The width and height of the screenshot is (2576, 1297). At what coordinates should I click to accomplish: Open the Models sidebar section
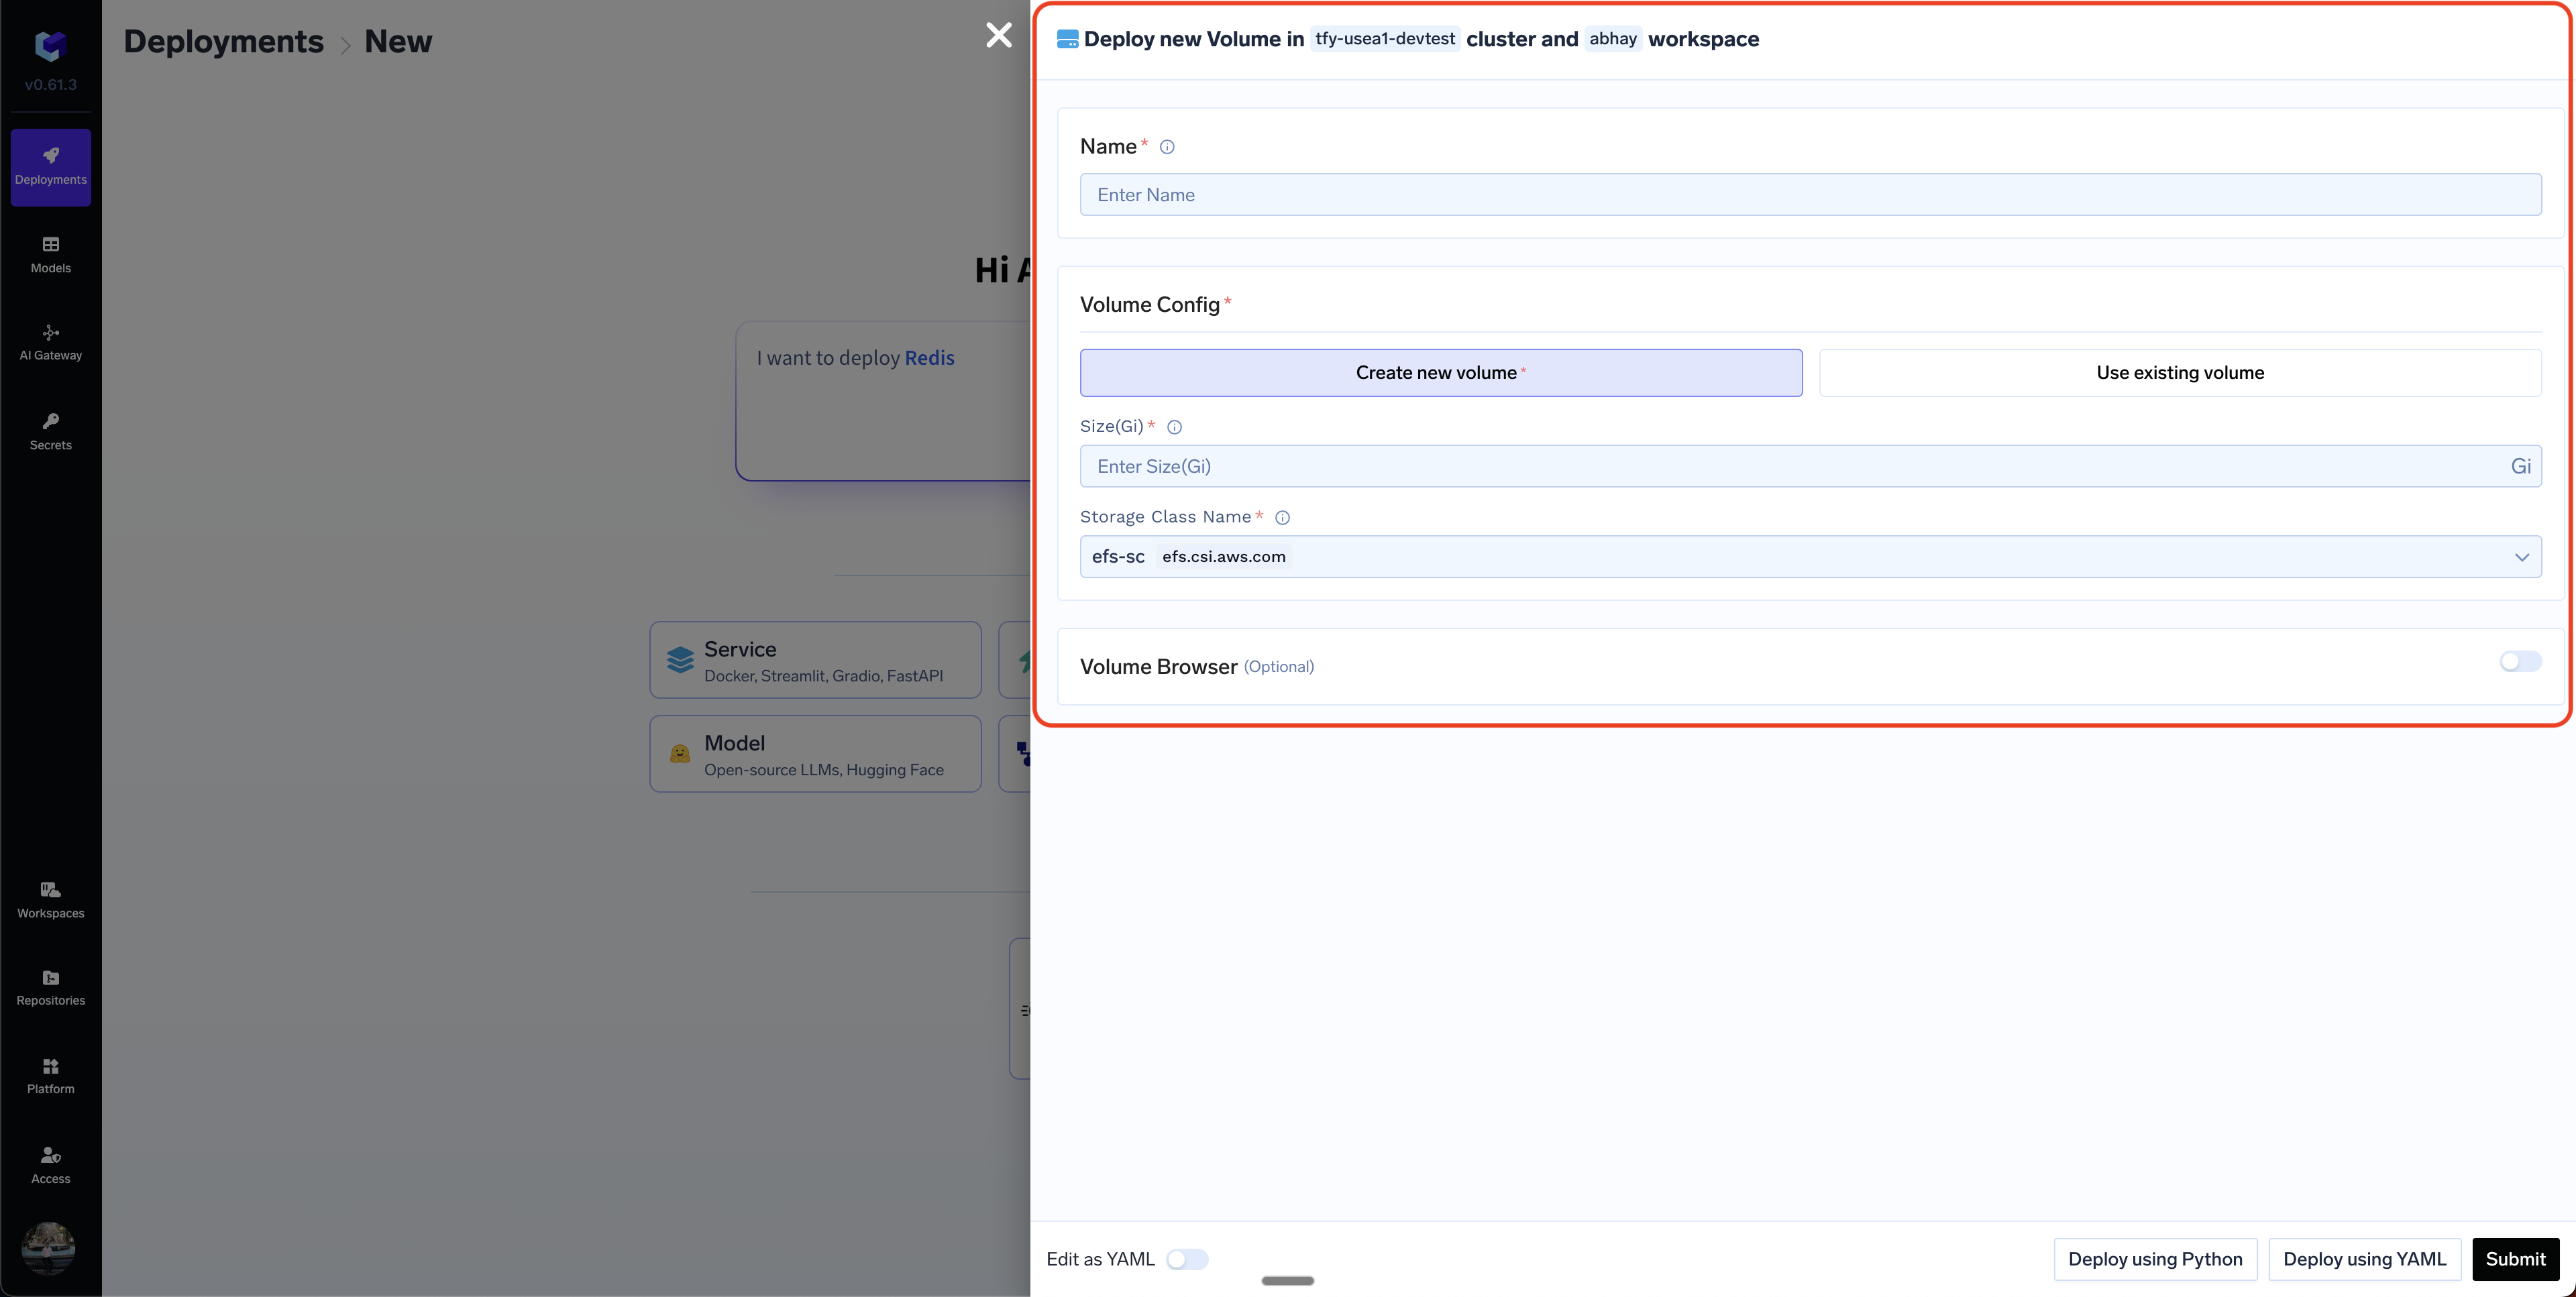(x=51, y=255)
